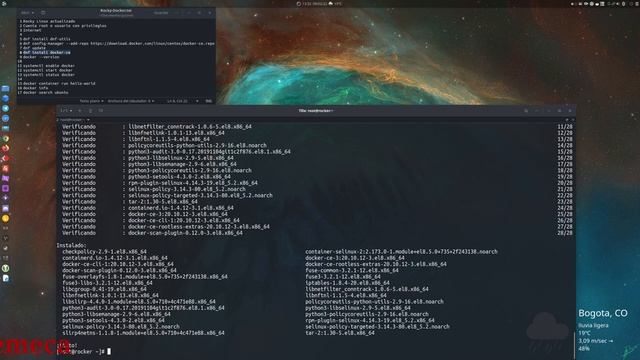This screenshot has height=360, width=640.
Task: Click 'containerd.io-1.4.12-3.1.el8.x86_64' in the Verificando list
Action: pyautogui.click(x=181, y=208)
